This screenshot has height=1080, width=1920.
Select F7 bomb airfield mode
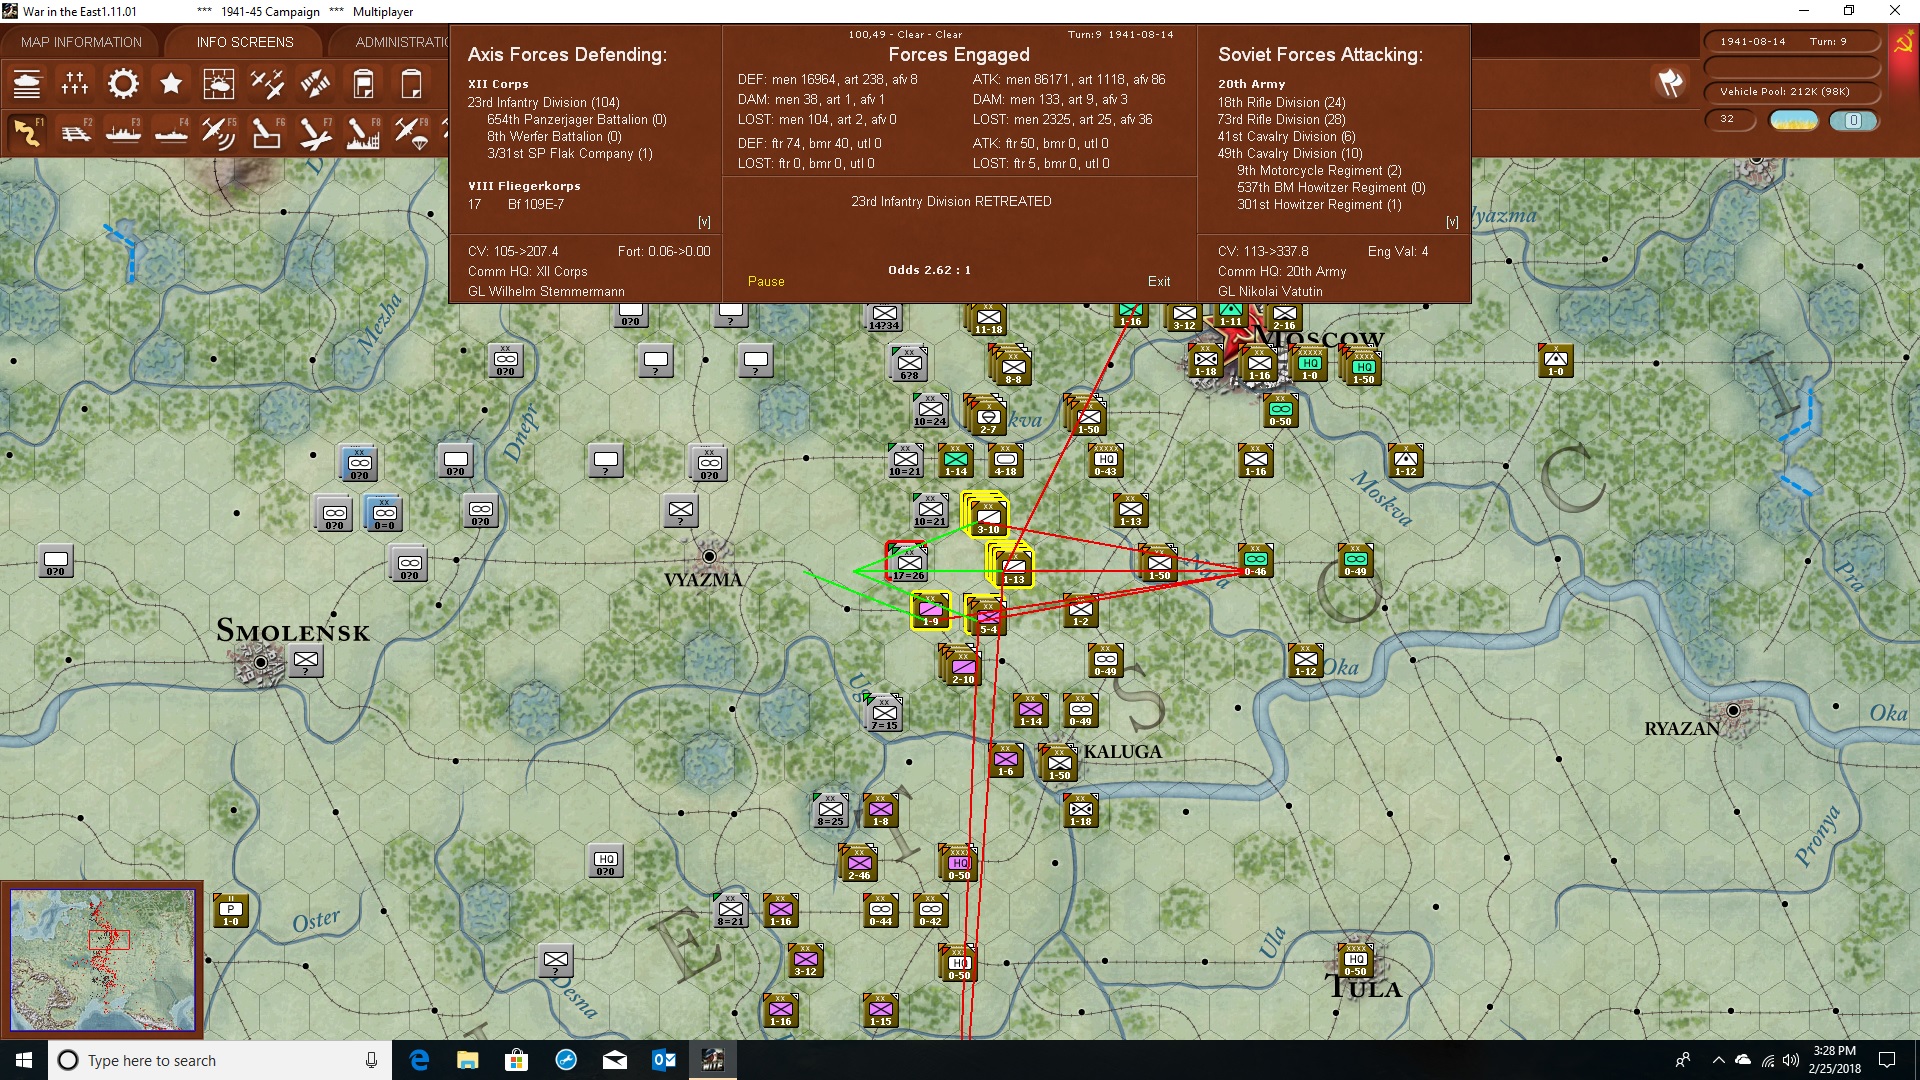point(315,133)
